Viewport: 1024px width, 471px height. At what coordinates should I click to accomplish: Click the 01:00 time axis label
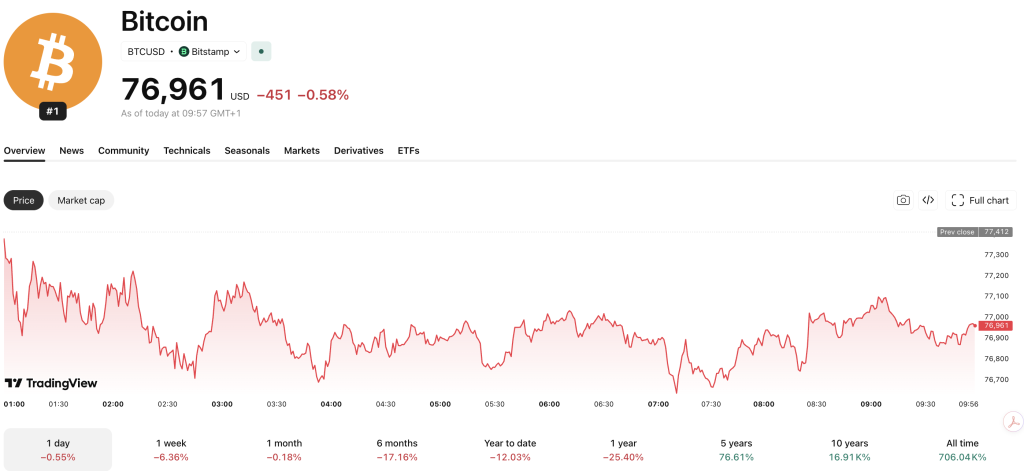(14, 404)
